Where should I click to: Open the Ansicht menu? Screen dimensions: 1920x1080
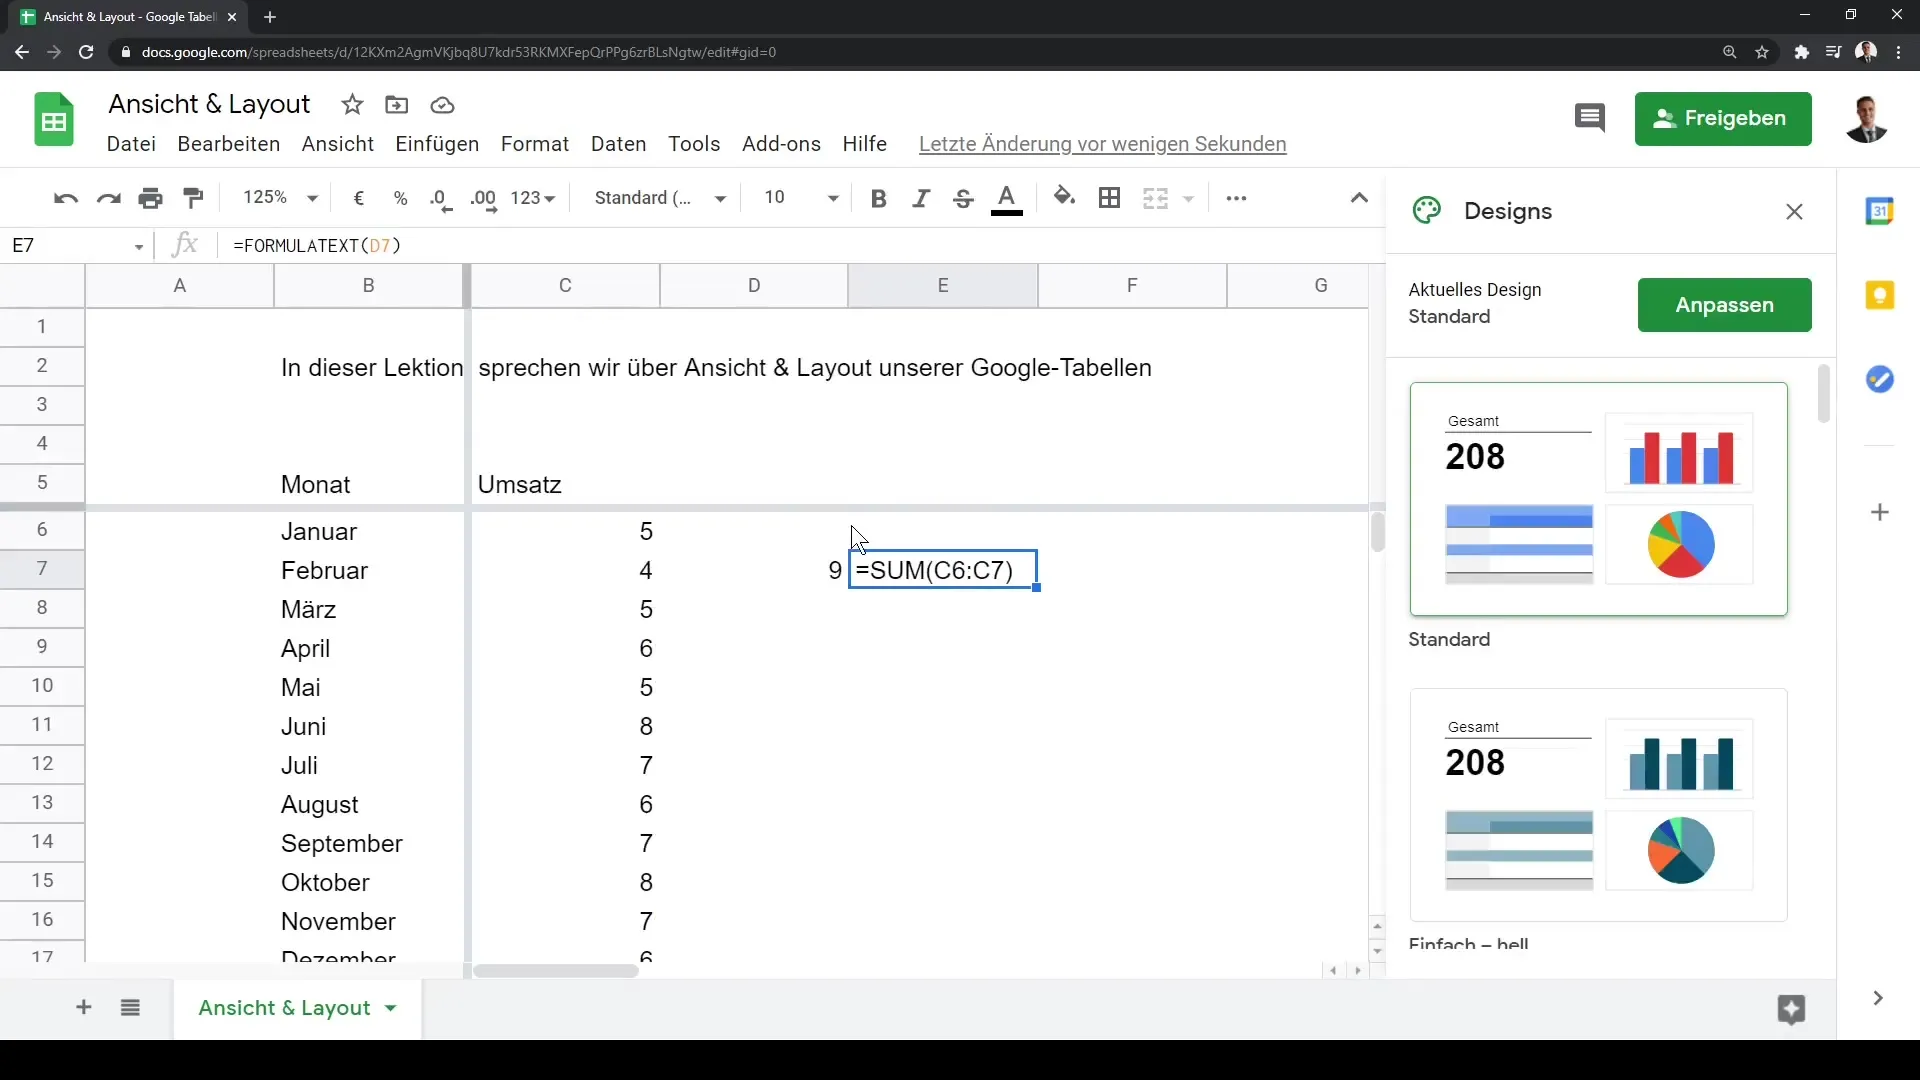338,142
